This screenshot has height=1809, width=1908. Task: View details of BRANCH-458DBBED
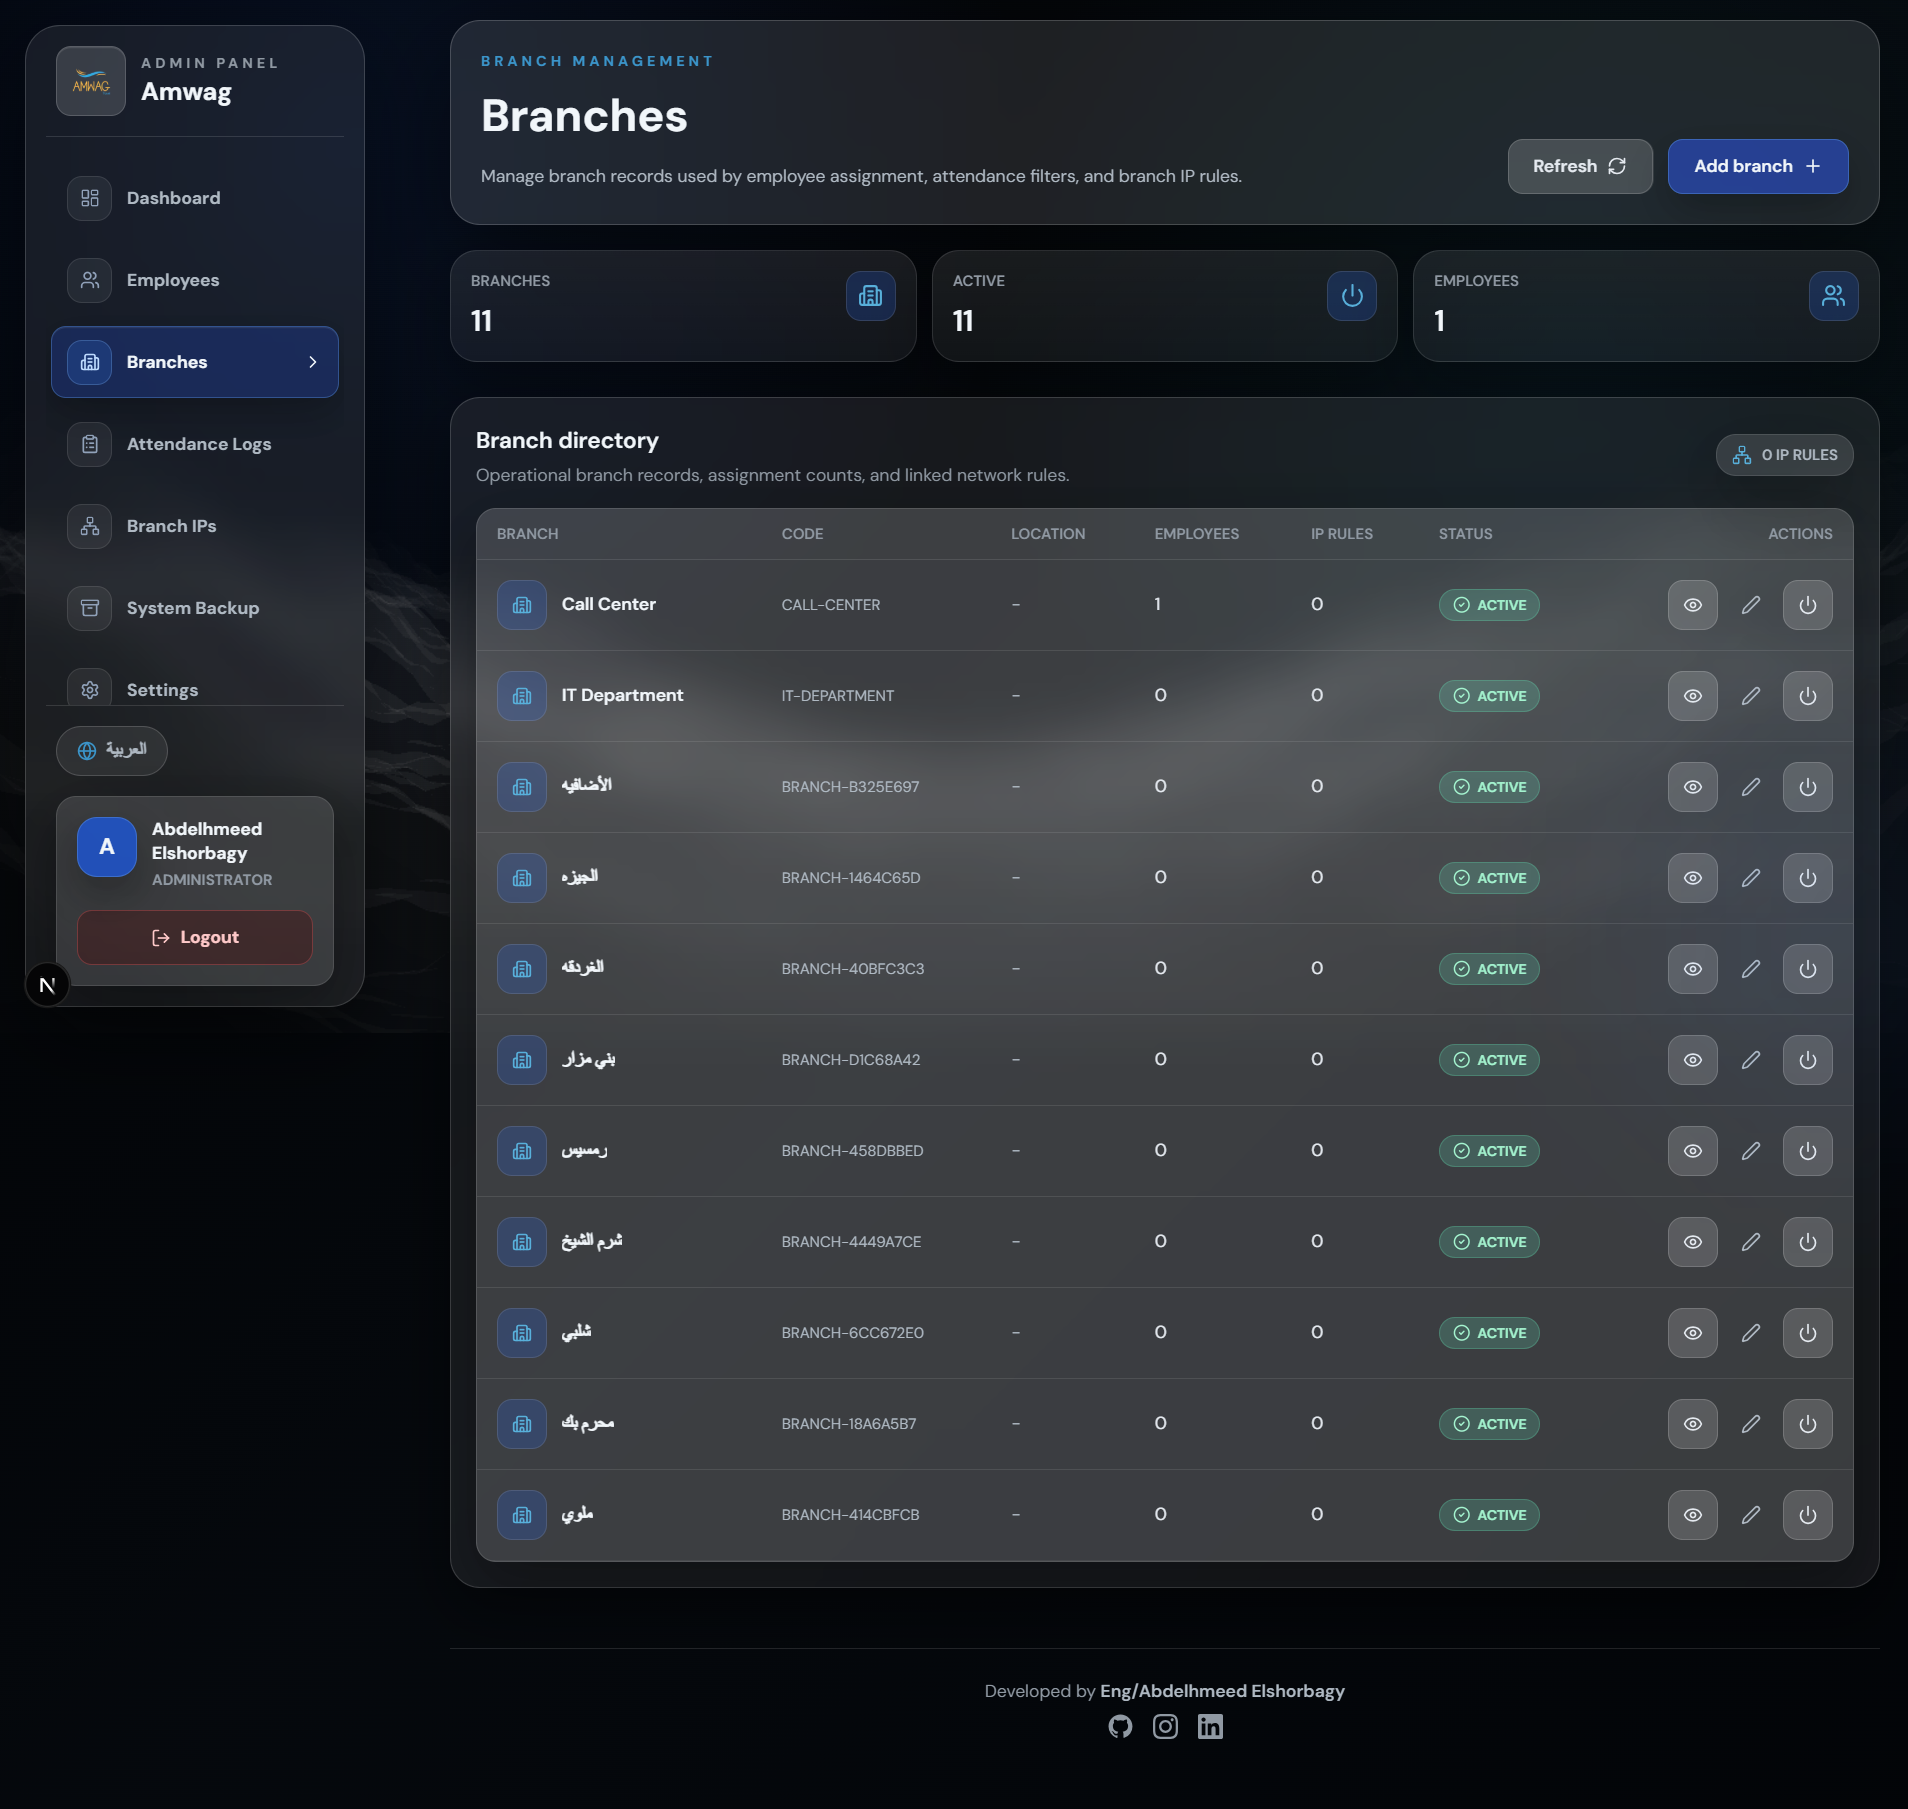click(x=1693, y=1151)
